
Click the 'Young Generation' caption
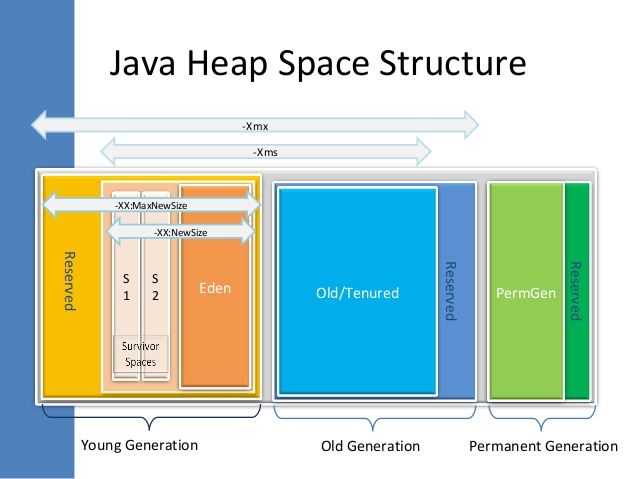(x=140, y=445)
